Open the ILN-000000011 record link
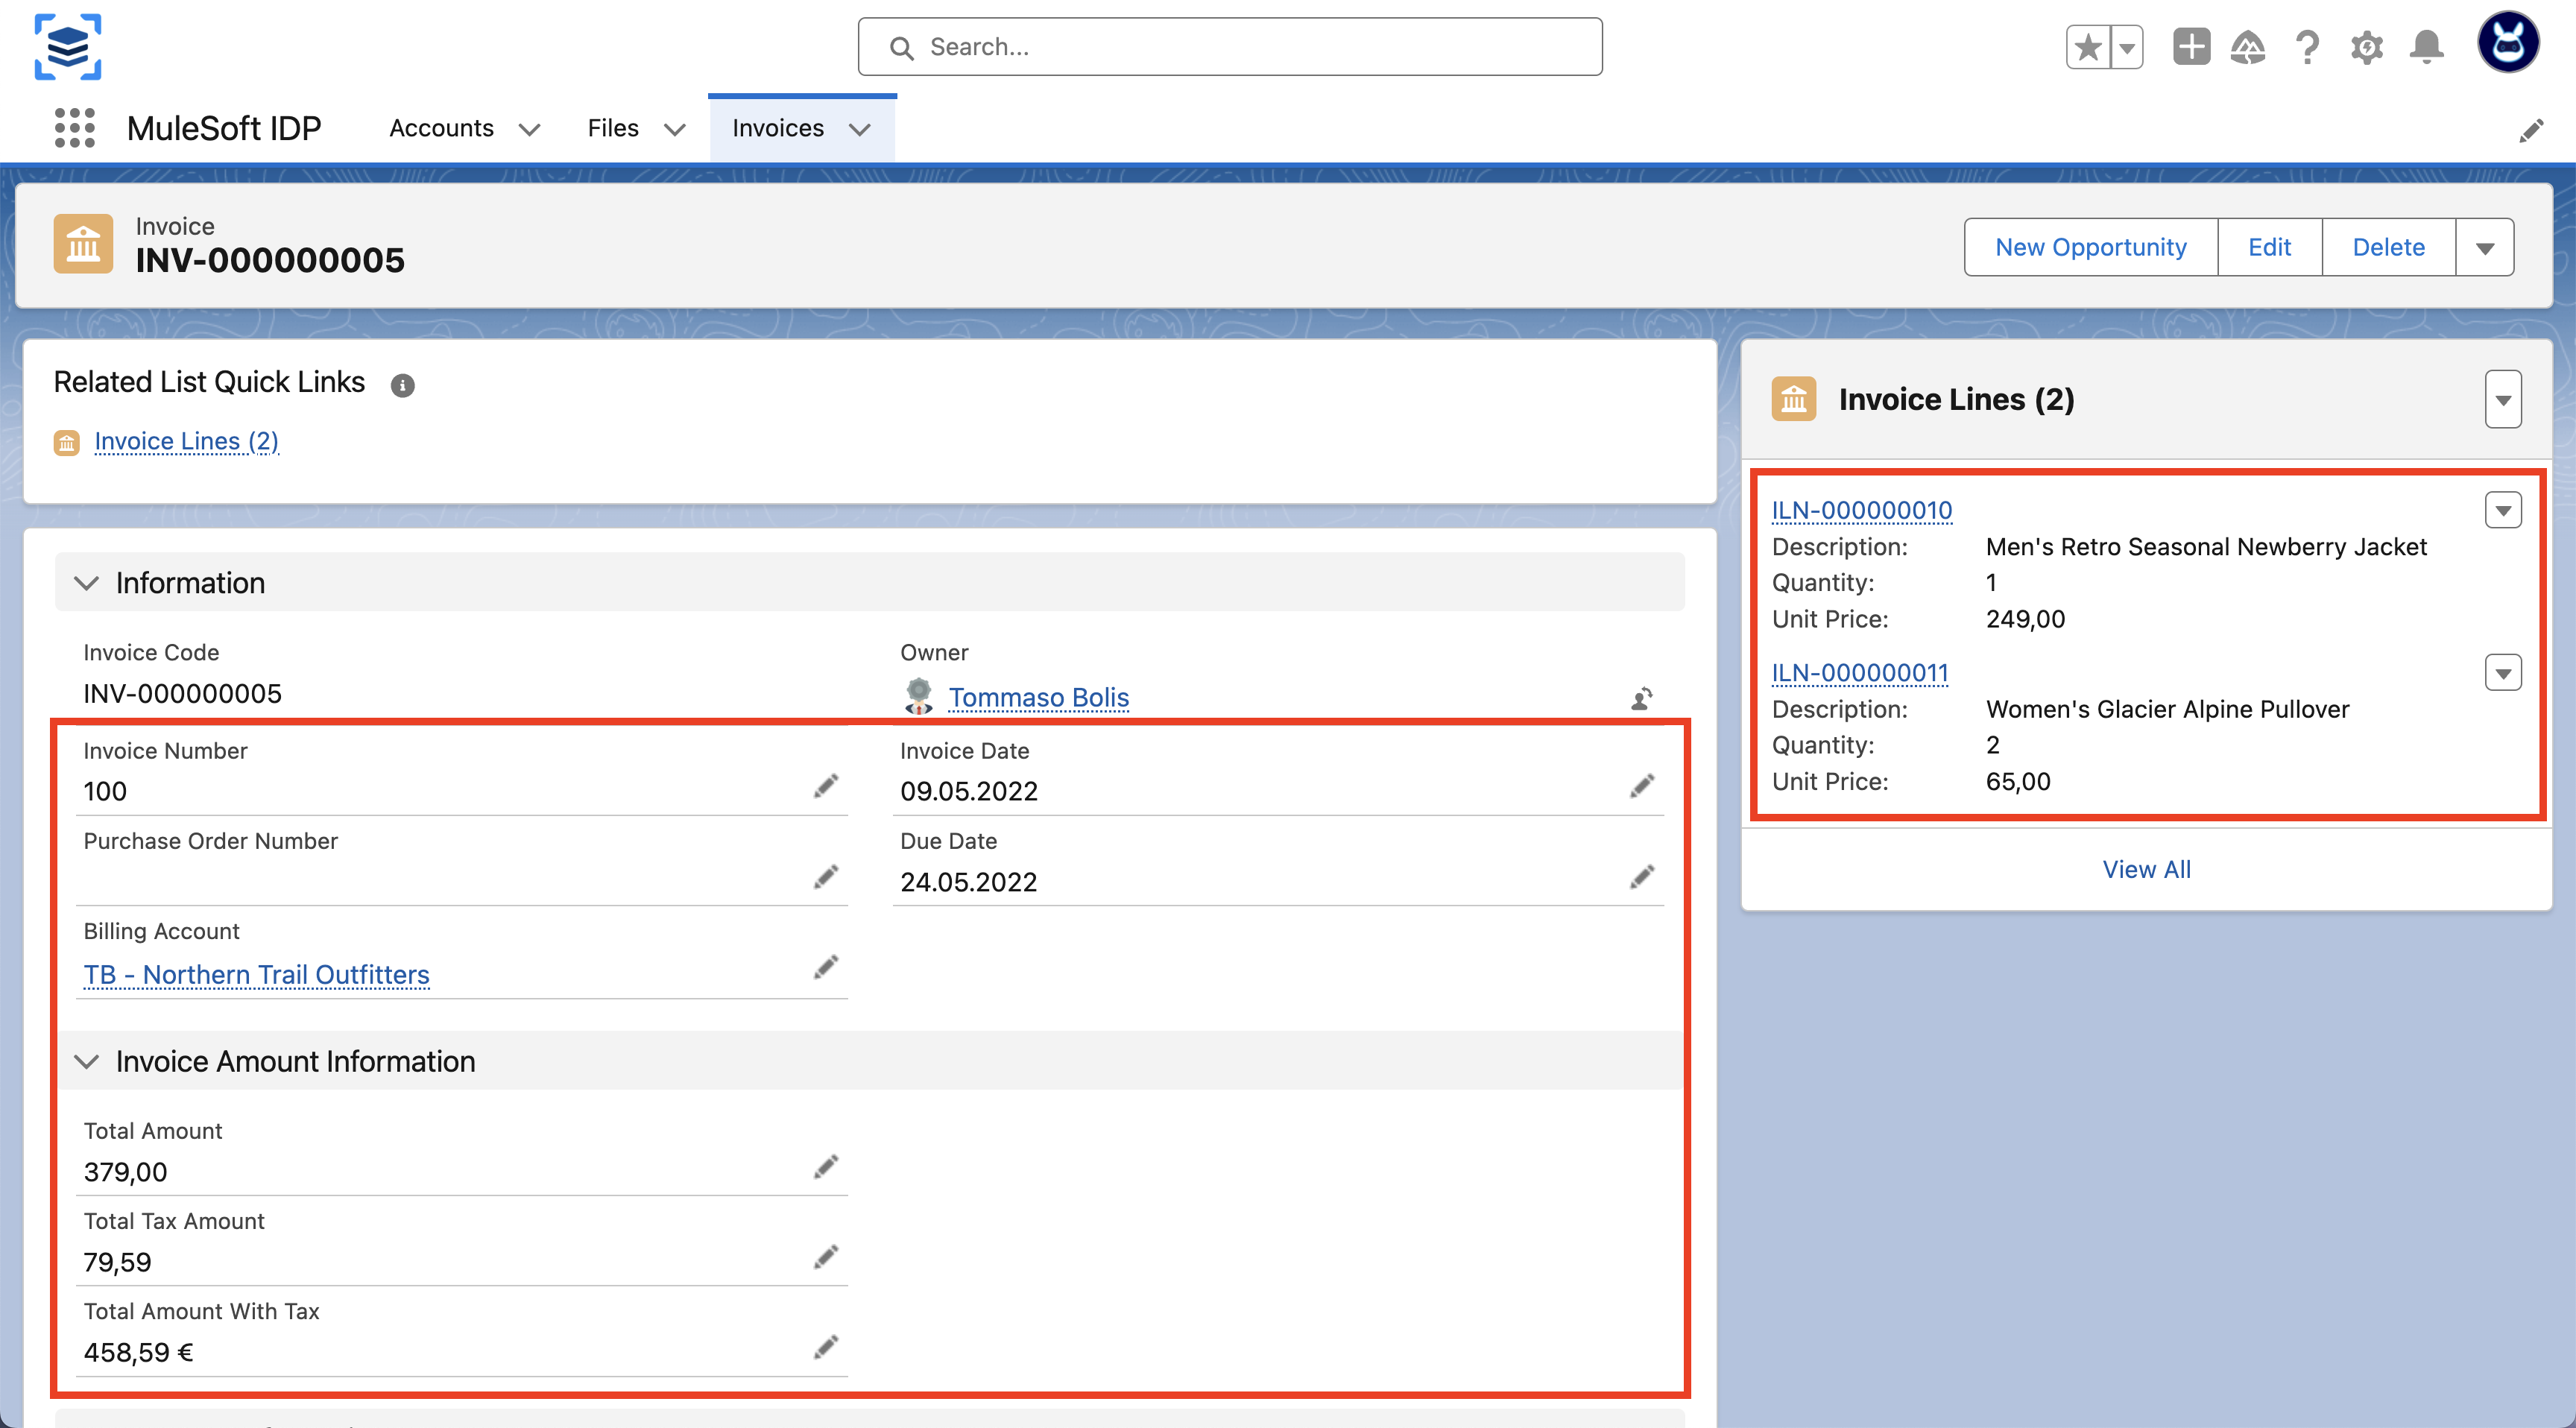This screenshot has width=2576, height=1428. (x=1859, y=673)
